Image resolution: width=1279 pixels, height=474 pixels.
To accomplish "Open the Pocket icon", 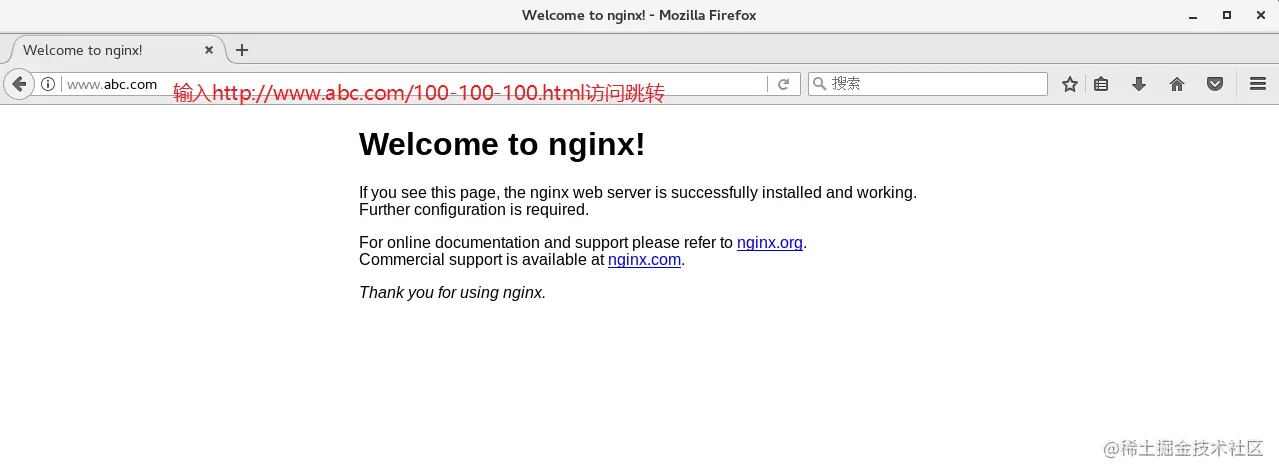I will tap(1215, 84).
